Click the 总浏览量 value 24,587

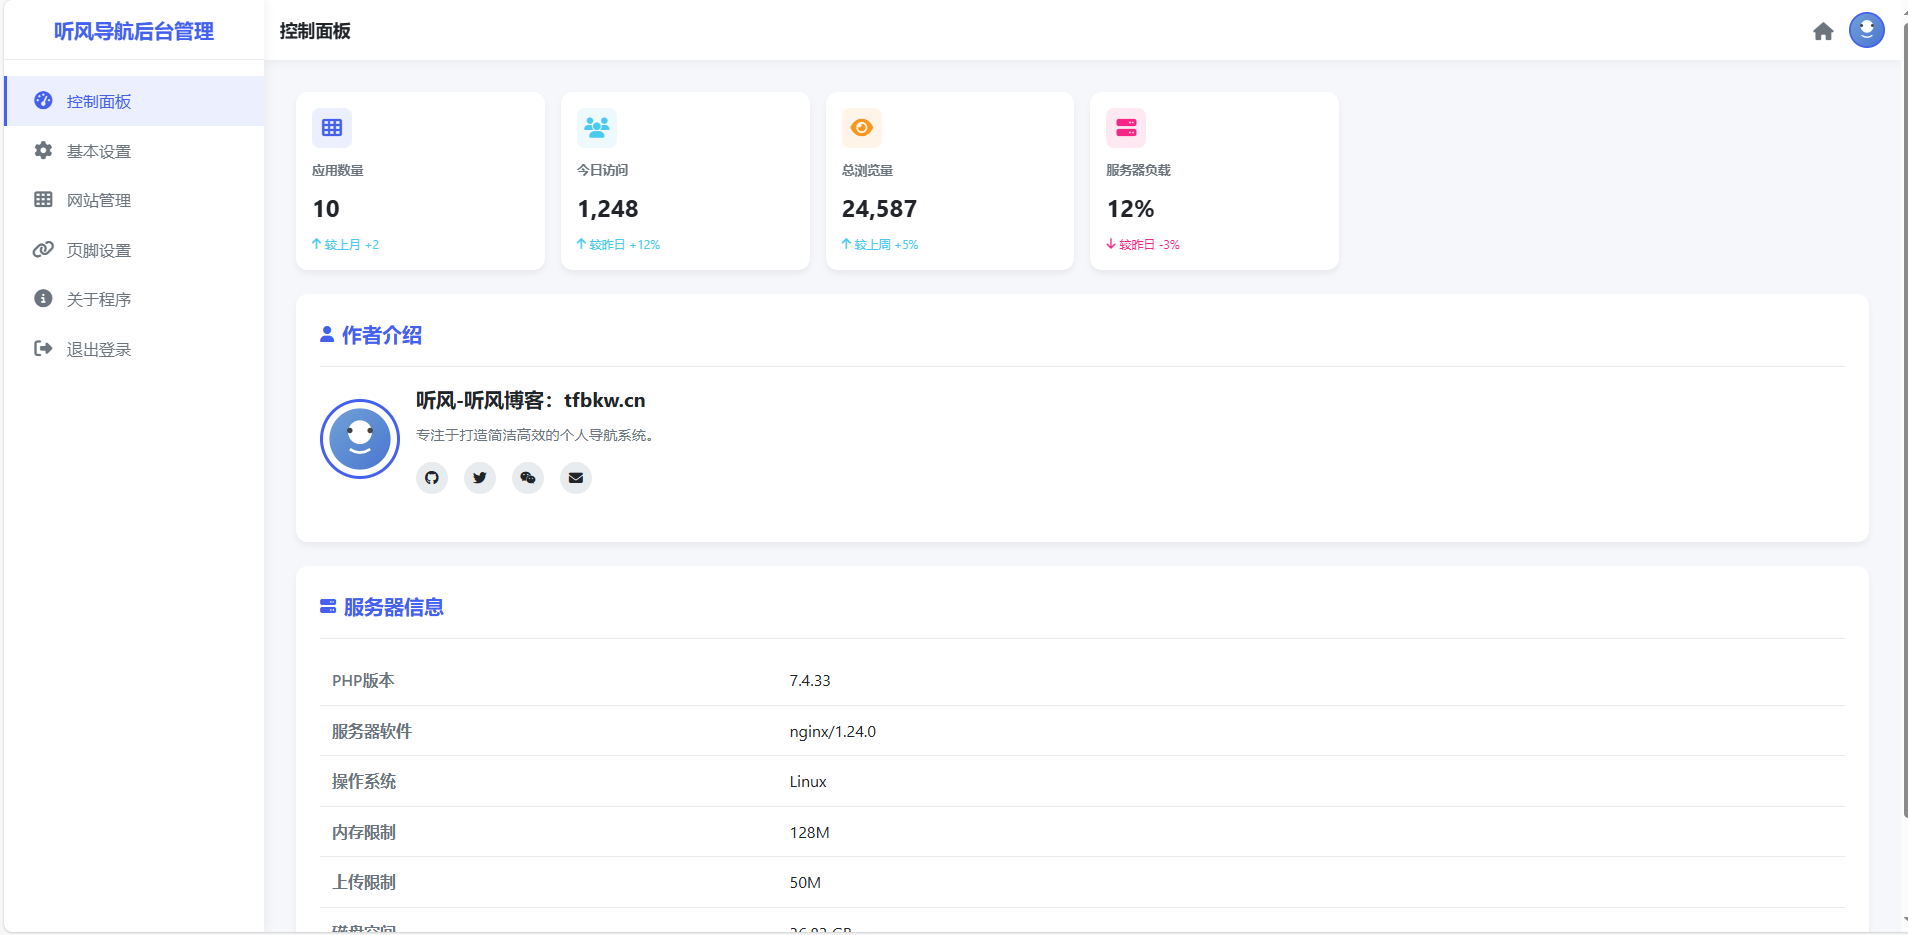pos(879,209)
